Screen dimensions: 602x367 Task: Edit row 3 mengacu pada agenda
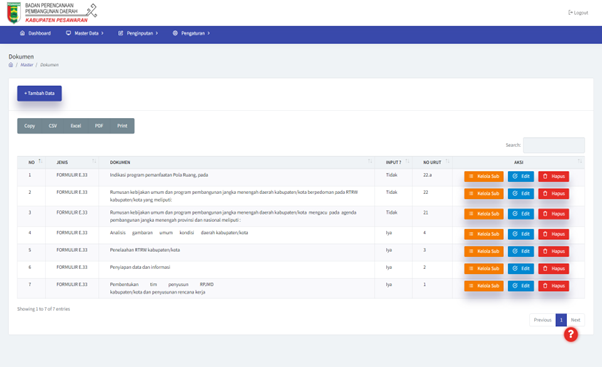click(x=521, y=214)
